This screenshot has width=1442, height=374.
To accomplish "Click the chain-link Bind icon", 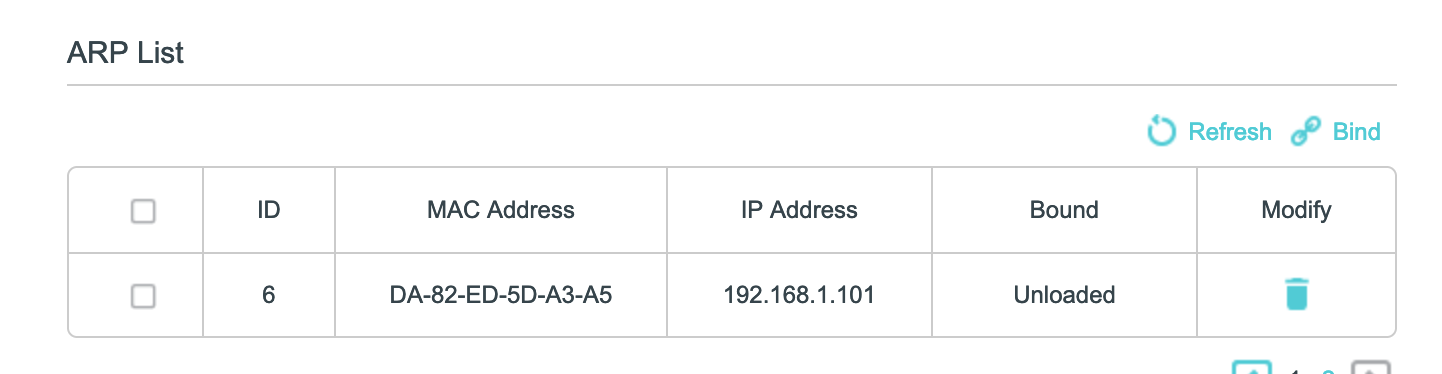I will click(x=1305, y=132).
